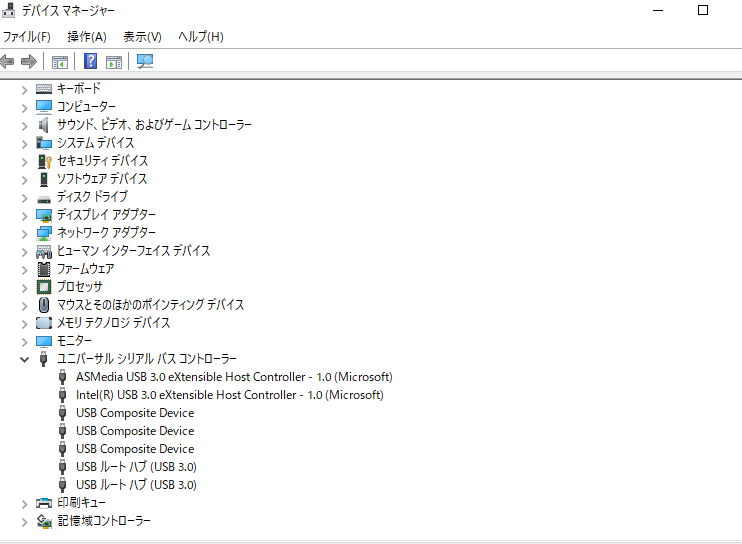The image size is (742, 544).
Task: Click the speaker icon for サウンド category
Action: pyautogui.click(x=44, y=125)
